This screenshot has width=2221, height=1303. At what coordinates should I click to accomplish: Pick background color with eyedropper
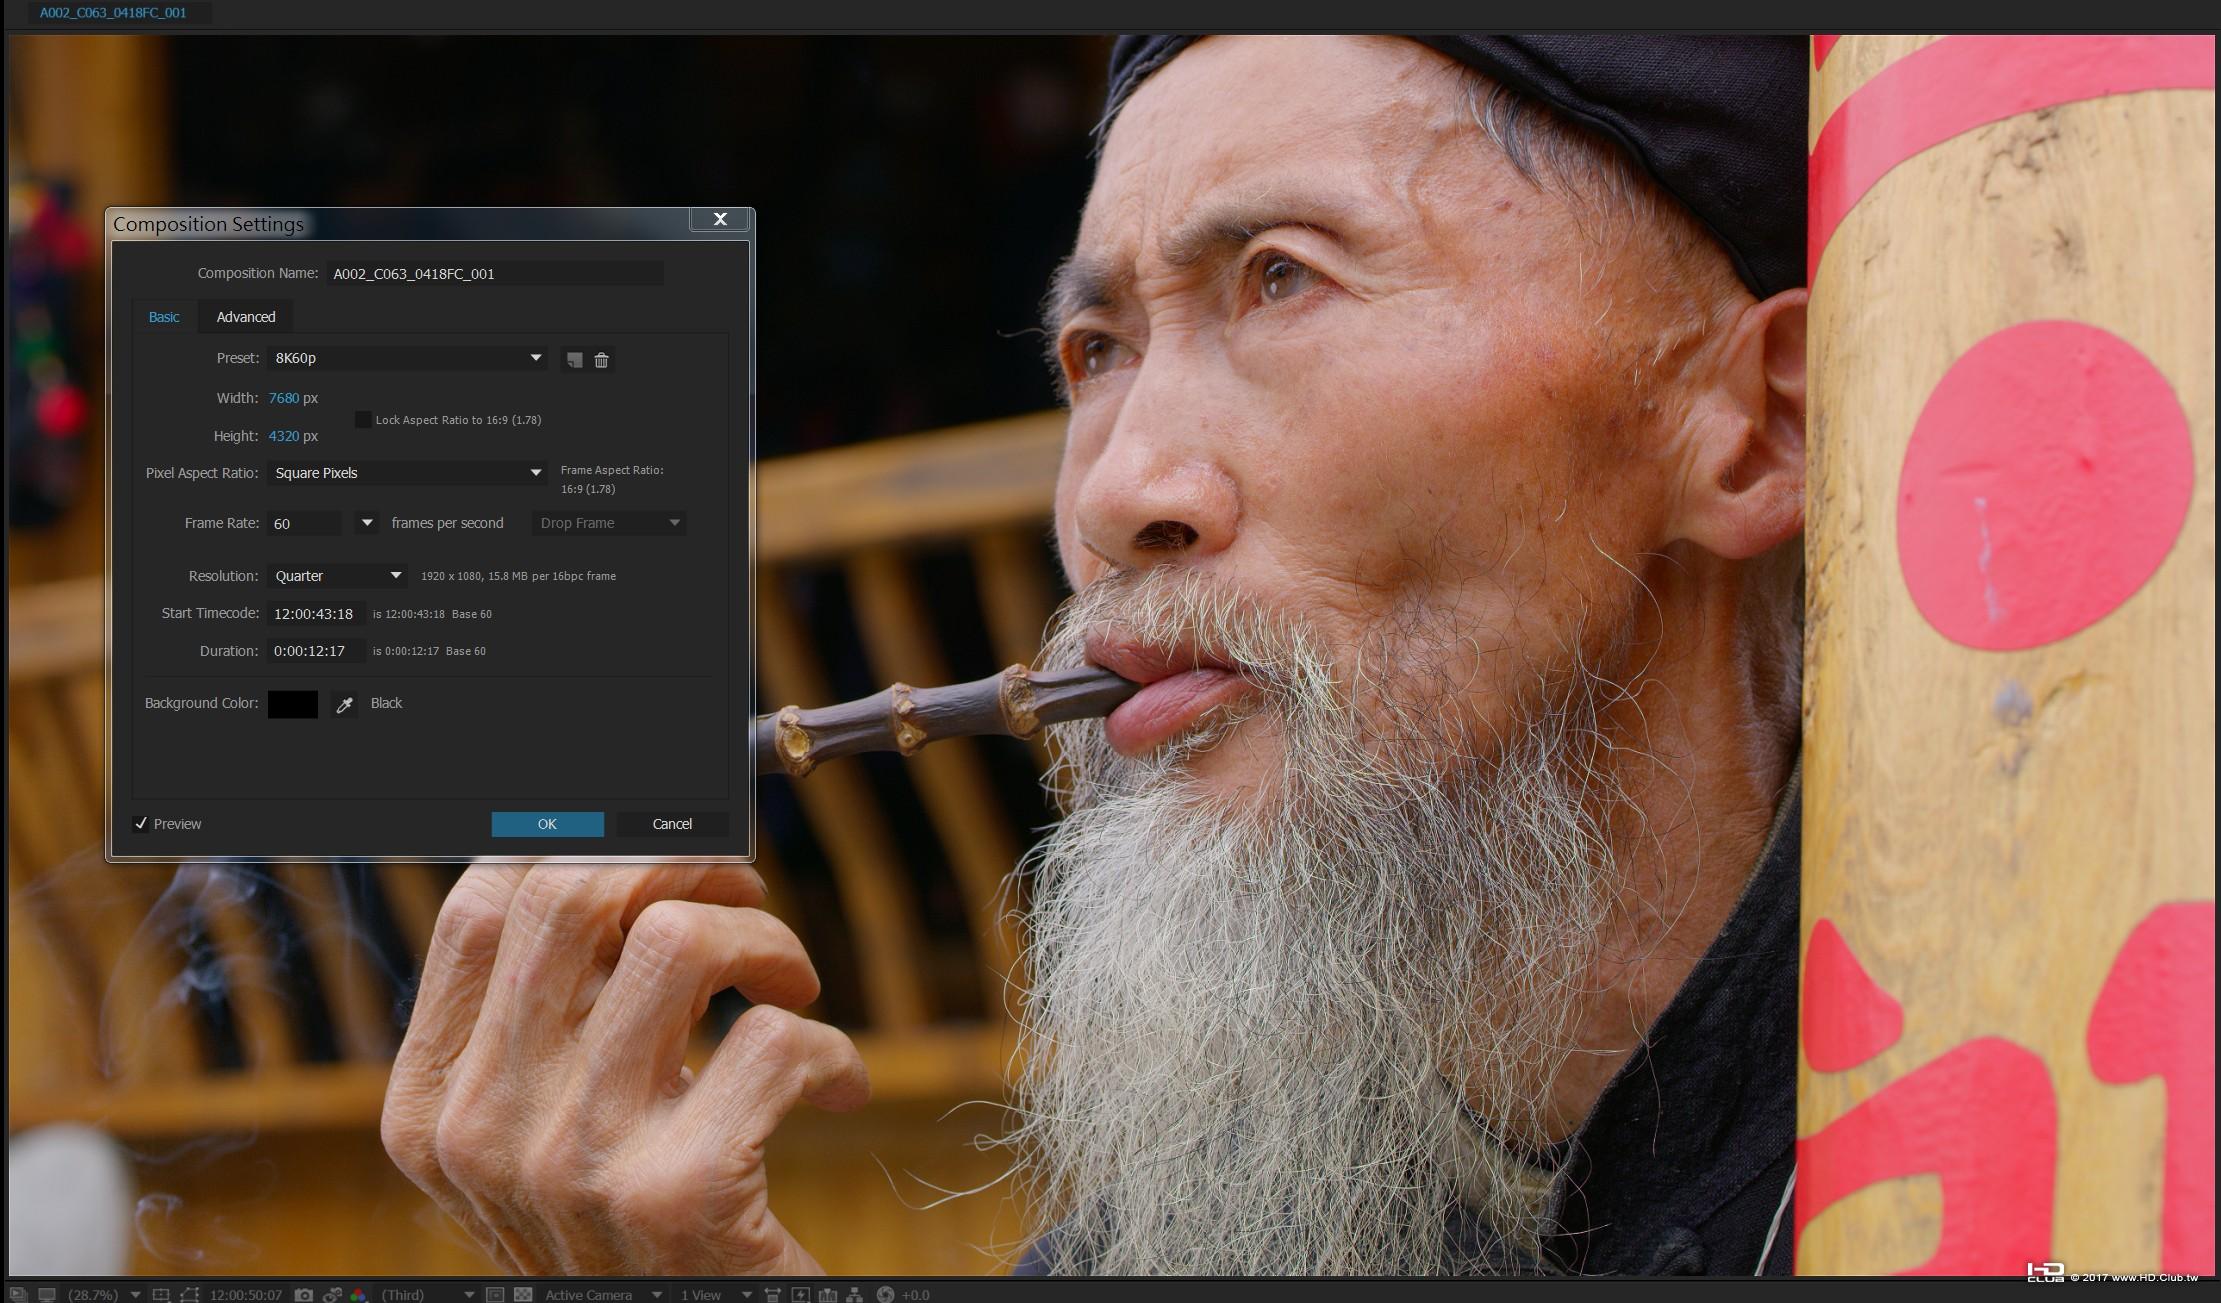click(x=345, y=705)
